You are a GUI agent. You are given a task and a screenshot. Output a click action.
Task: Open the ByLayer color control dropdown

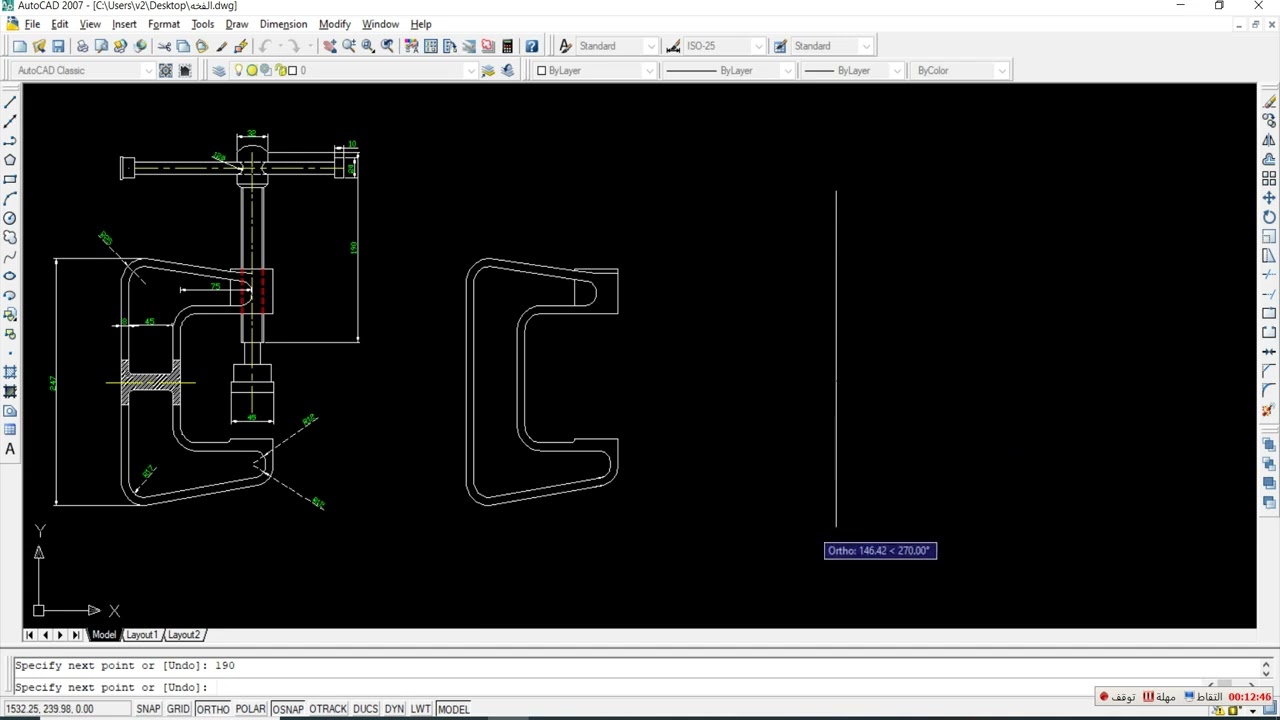click(648, 70)
